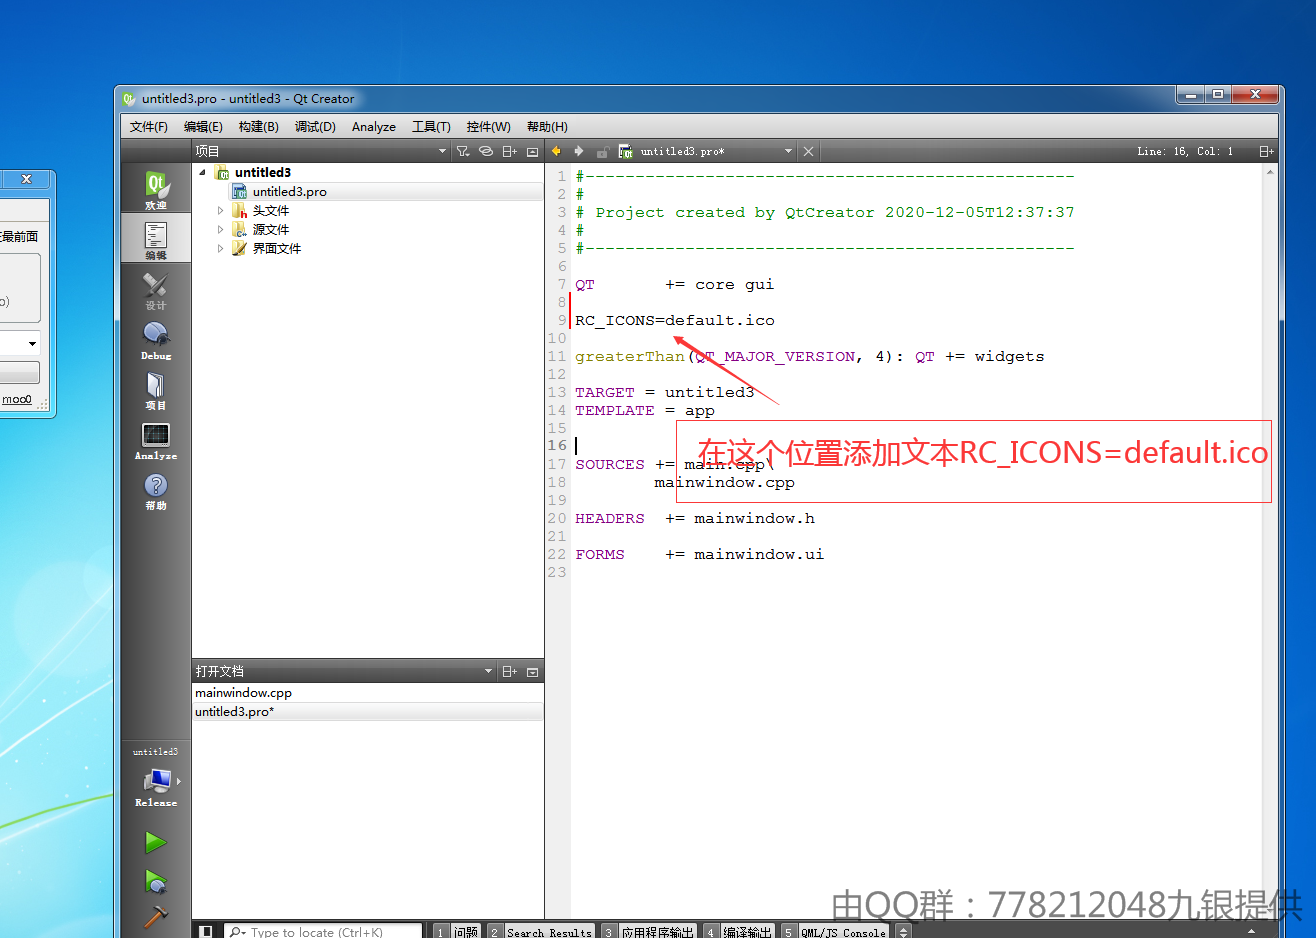Image resolution: width=1316 pixels, height=938 pixels.
Task: Filter the project tree with funnel icon
Action: pyautogui.click(x=462, y=151)
